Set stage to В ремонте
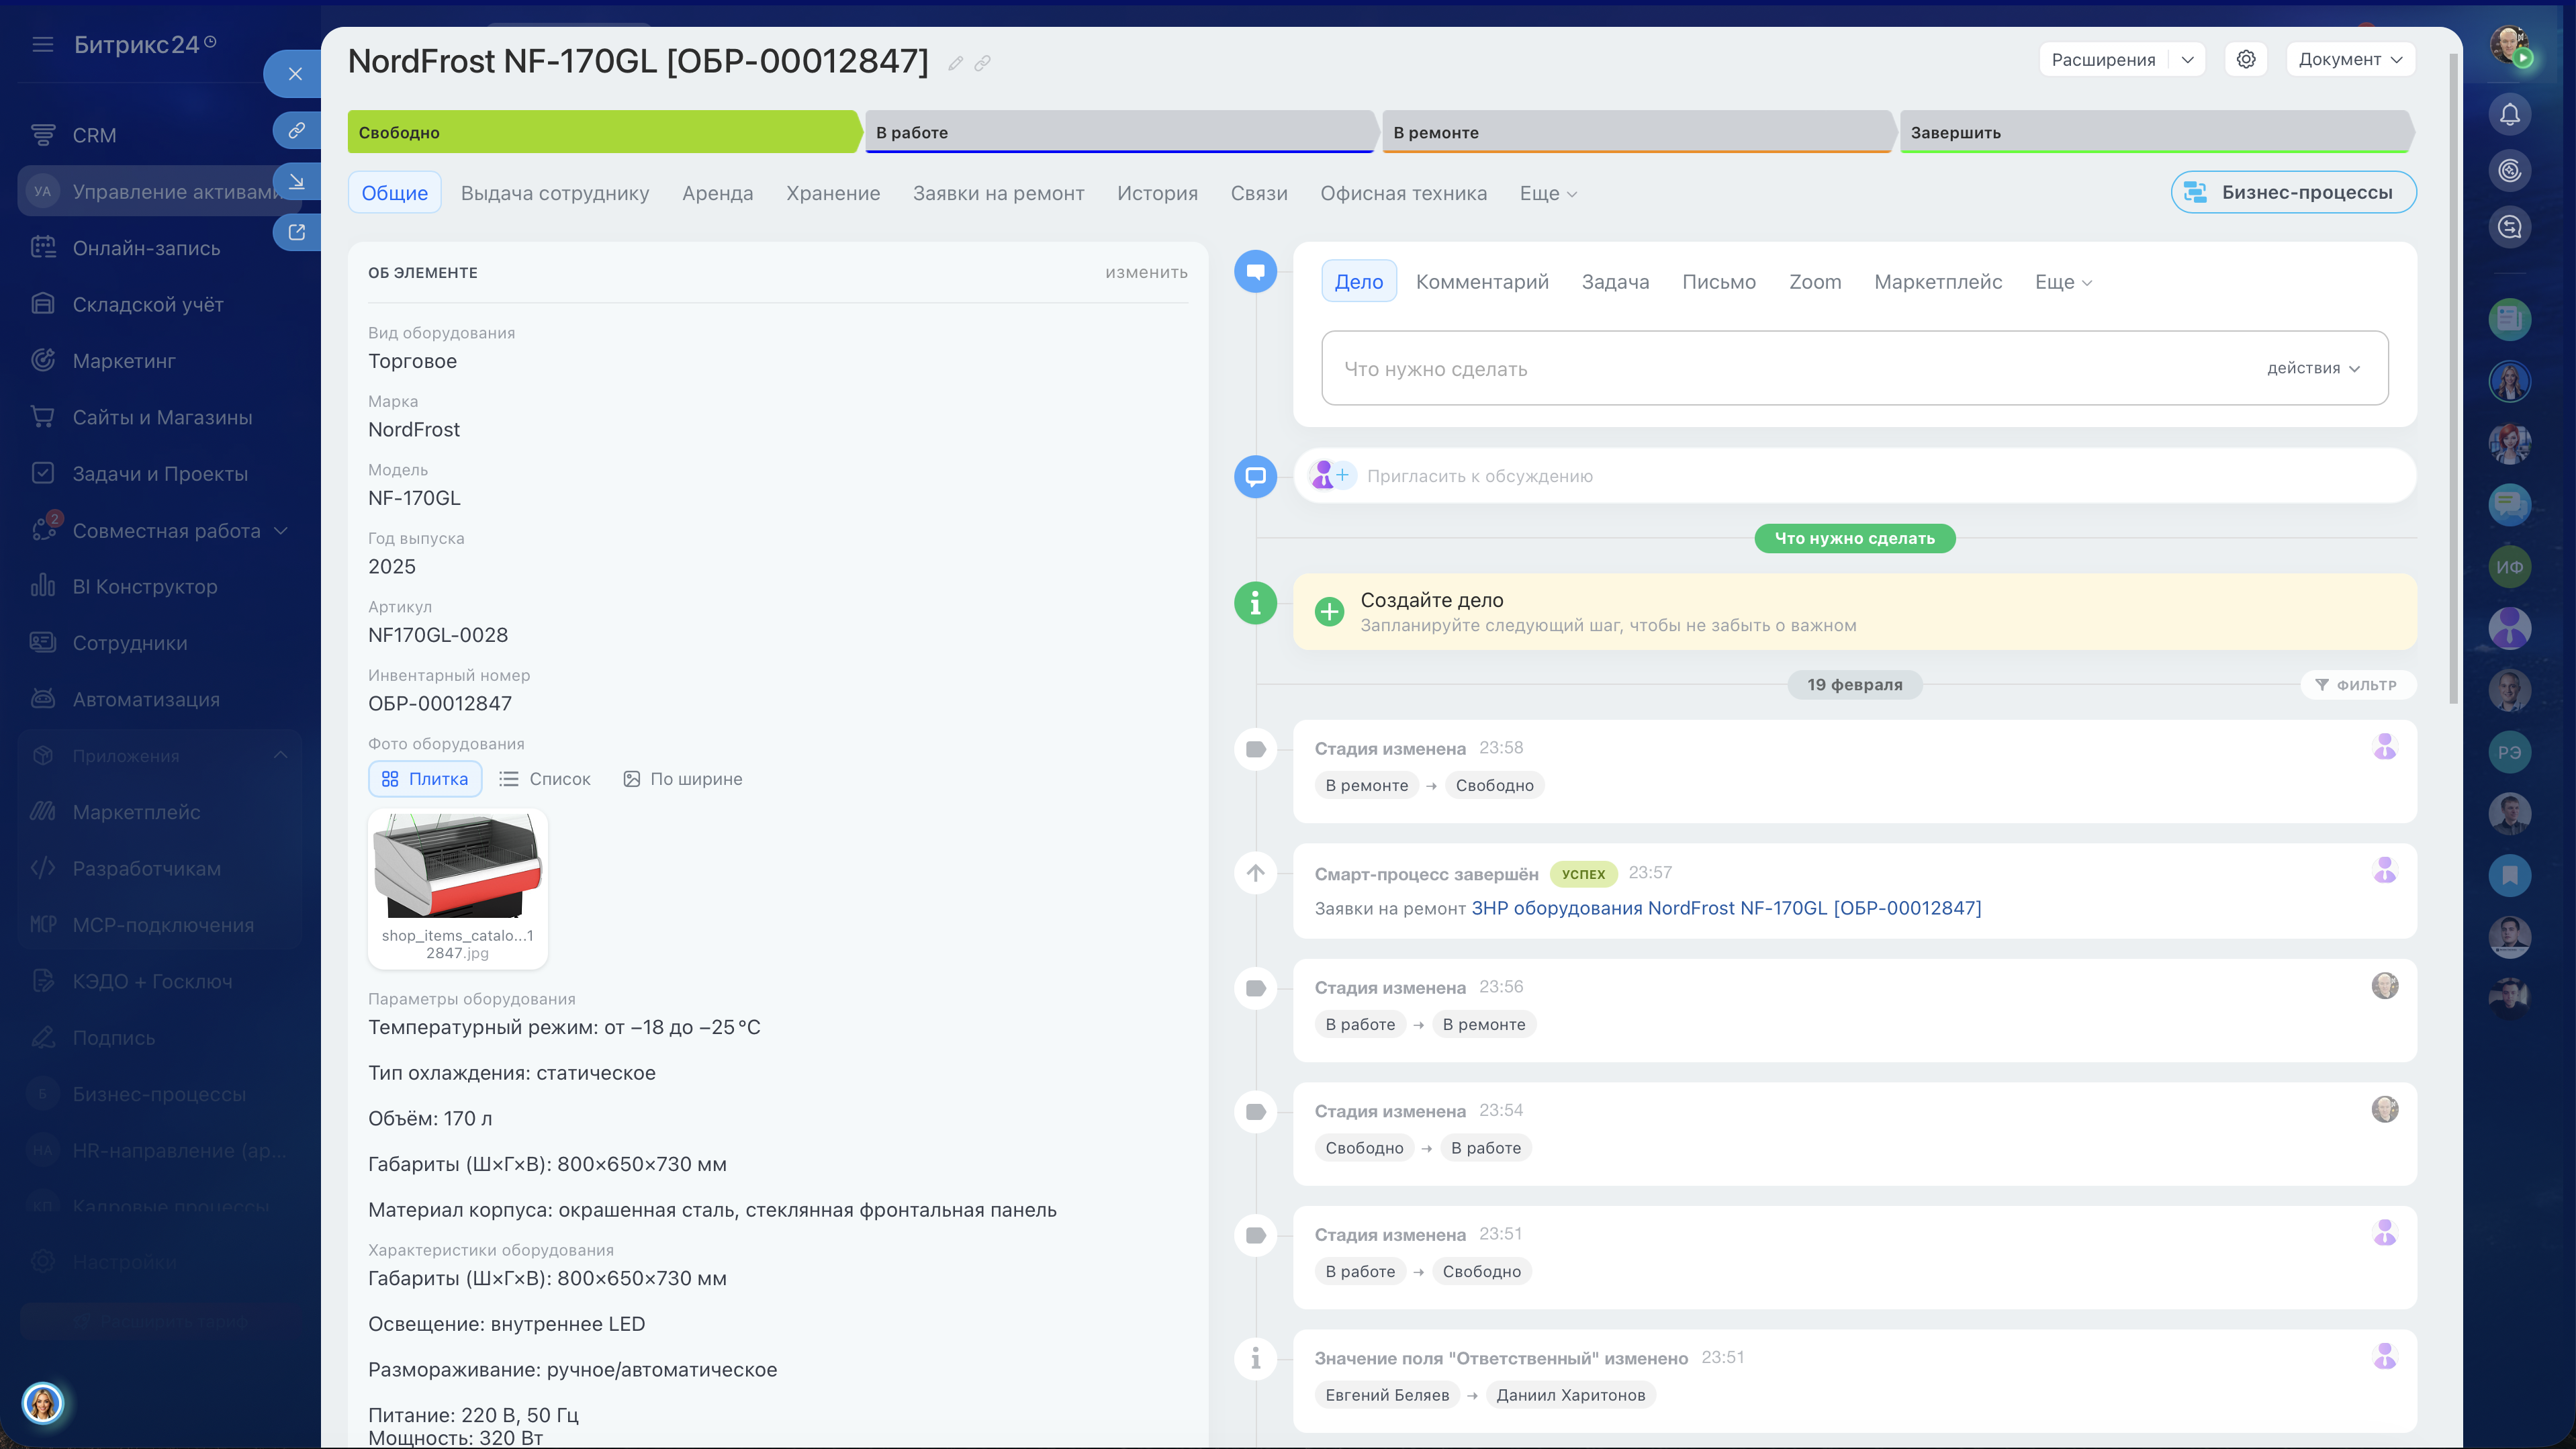The width and height of the screenshot is (2576, 1449). [x=1636, y=132]
